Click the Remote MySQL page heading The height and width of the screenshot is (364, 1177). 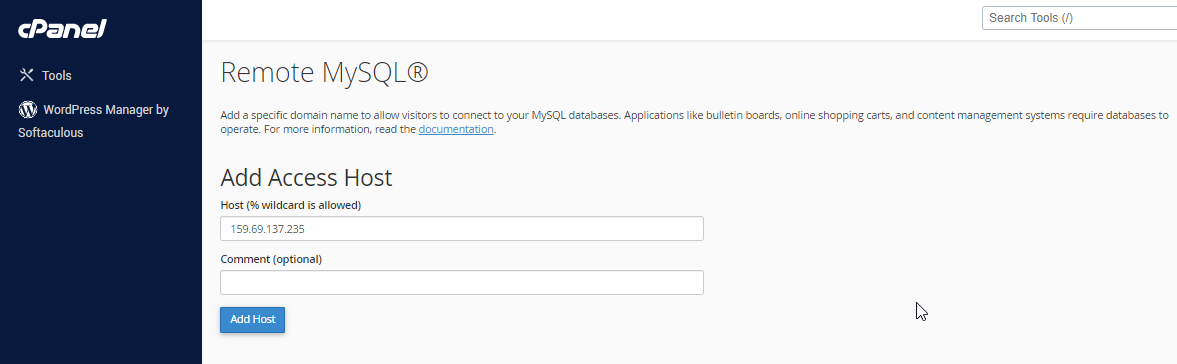(x=324, y=73)
